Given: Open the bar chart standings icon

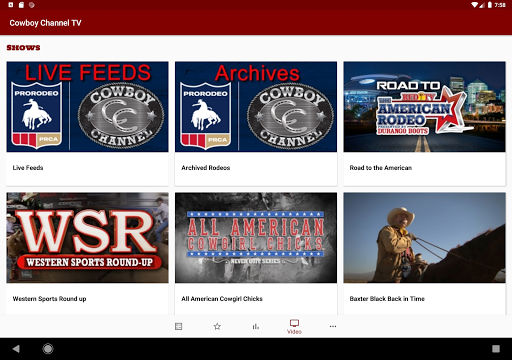Looking at the screenshot, I should [x=256, y=326].
